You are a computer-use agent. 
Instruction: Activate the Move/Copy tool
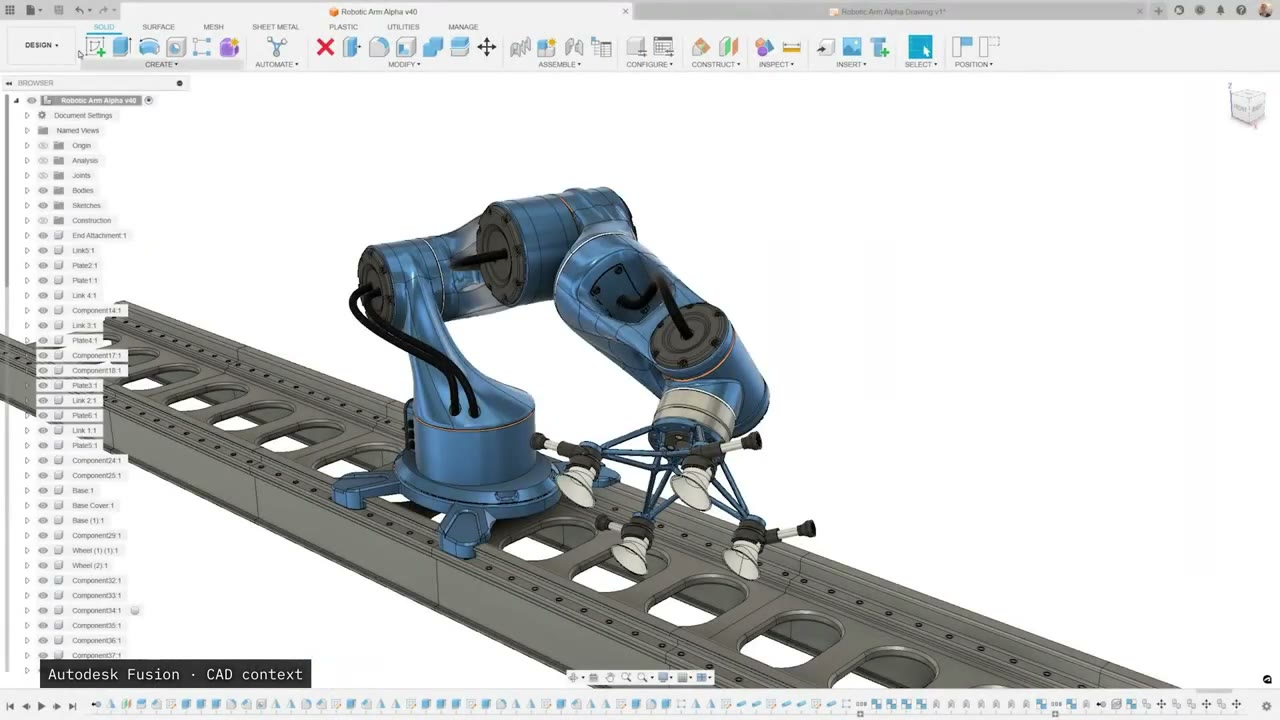487,46
